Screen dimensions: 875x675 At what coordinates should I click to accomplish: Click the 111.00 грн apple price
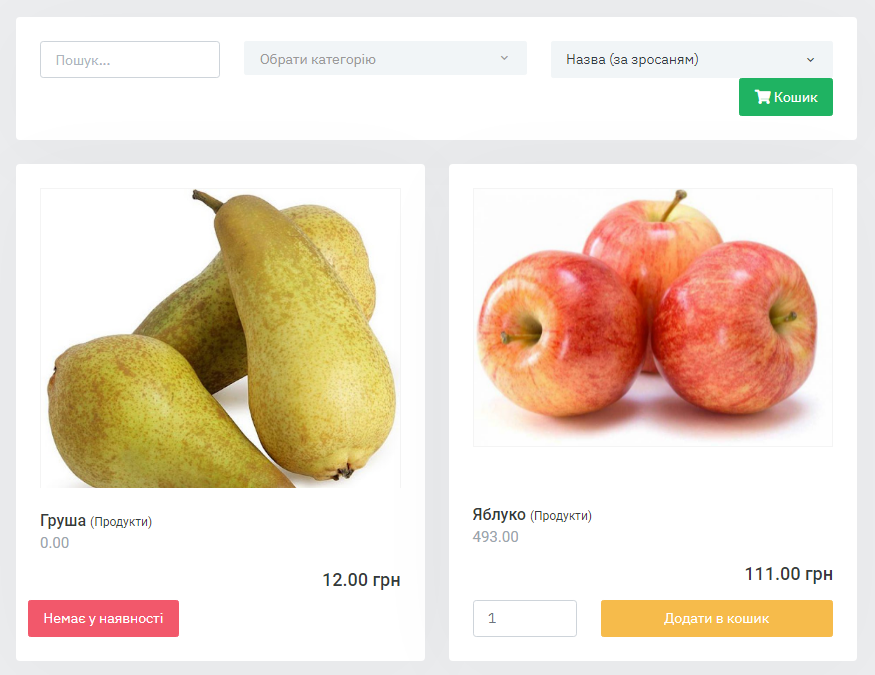tap(789, 573)
